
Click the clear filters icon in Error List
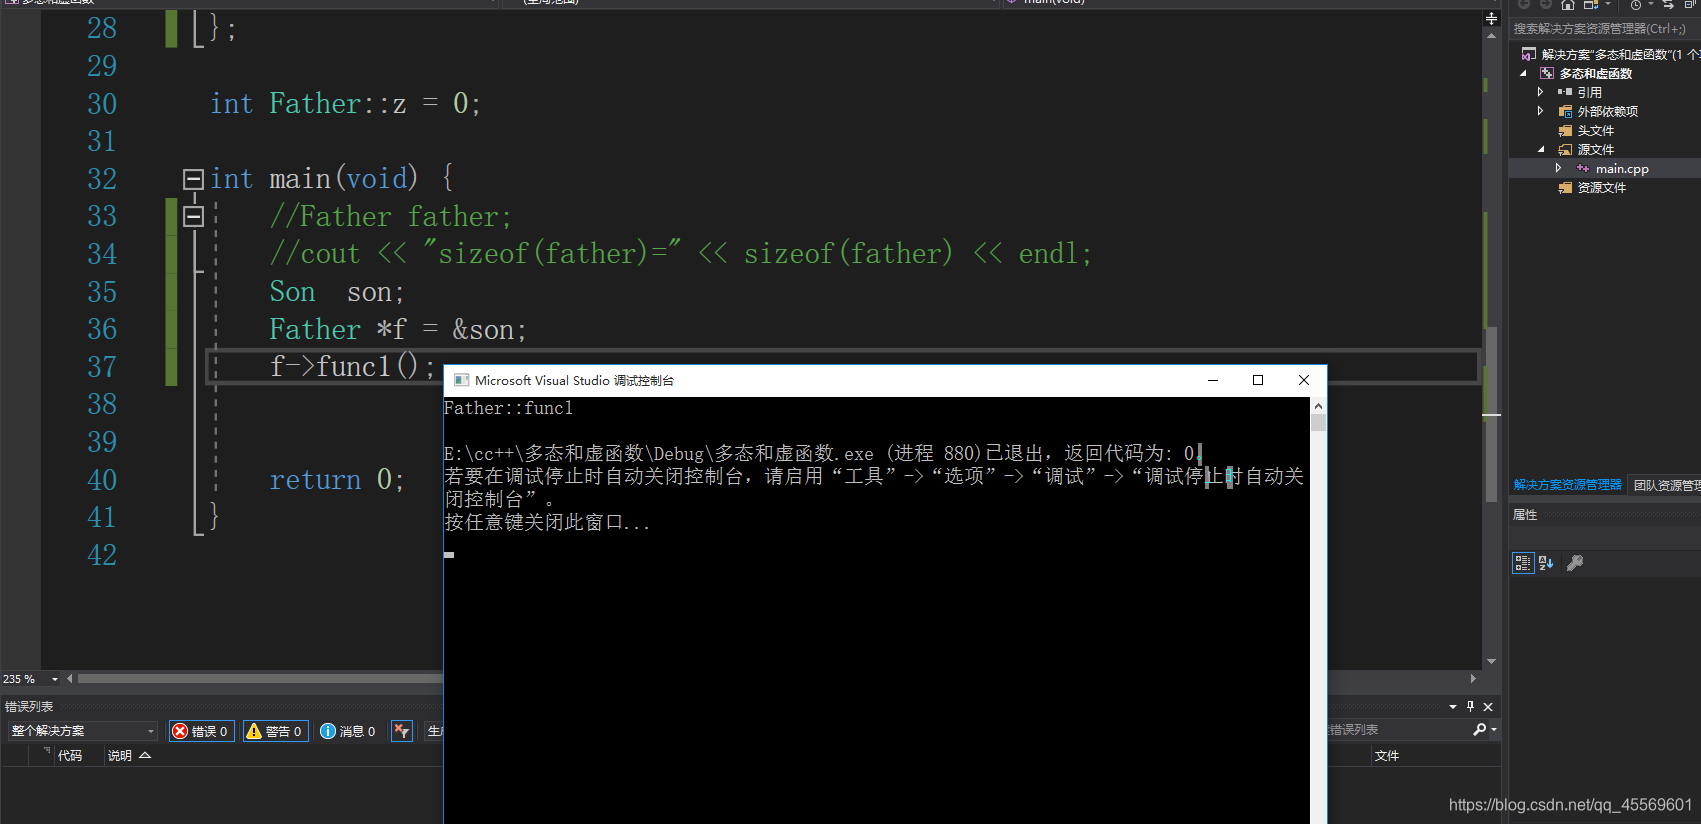pos(402,731)
